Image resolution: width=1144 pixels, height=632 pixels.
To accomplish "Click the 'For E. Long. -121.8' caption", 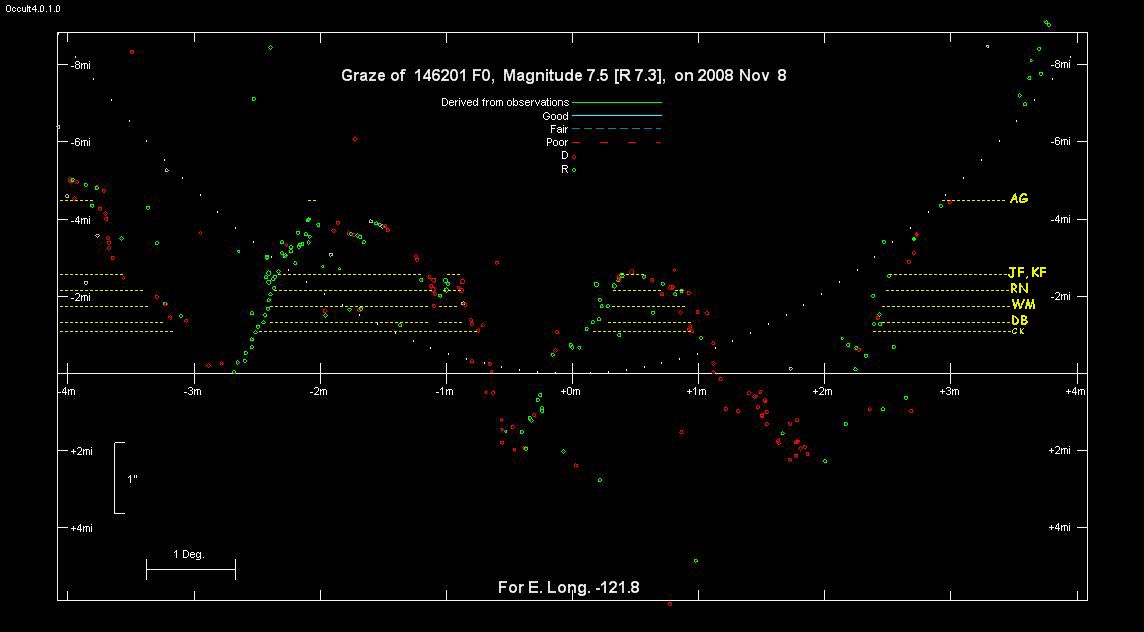I will click(568, 587).
